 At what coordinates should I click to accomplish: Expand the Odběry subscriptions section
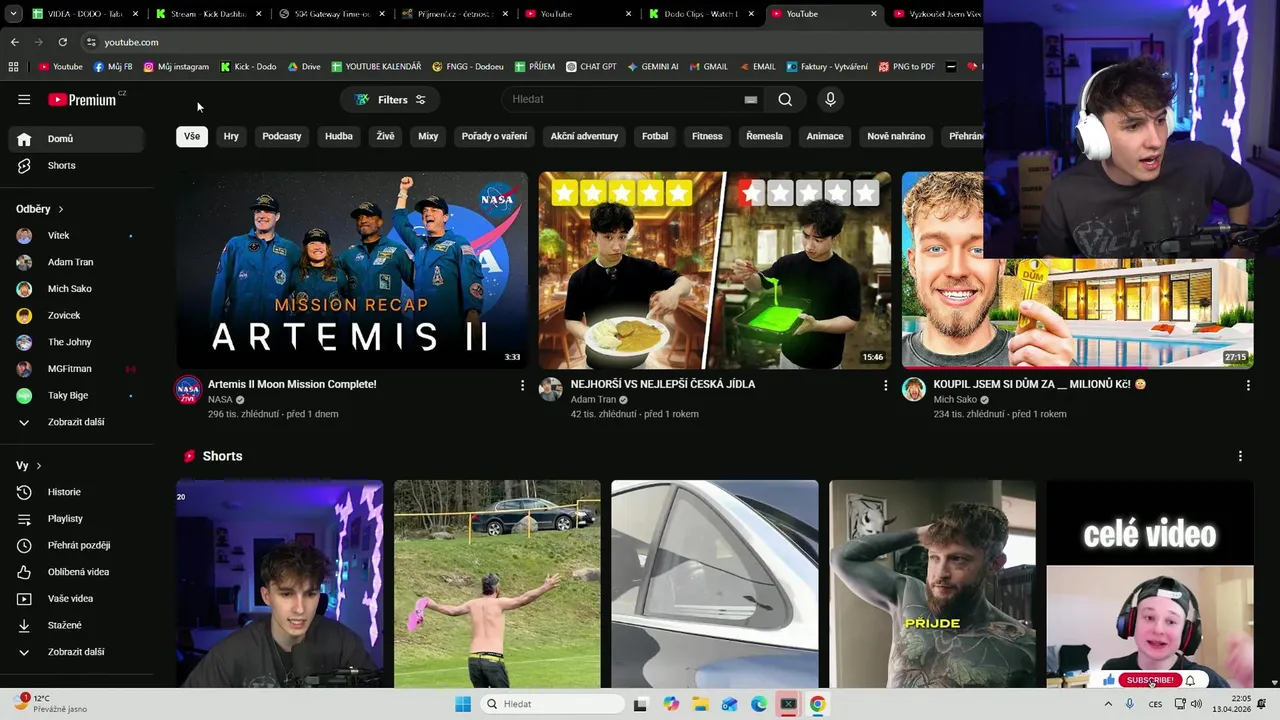pyautogui.click(x=40, y=209)
